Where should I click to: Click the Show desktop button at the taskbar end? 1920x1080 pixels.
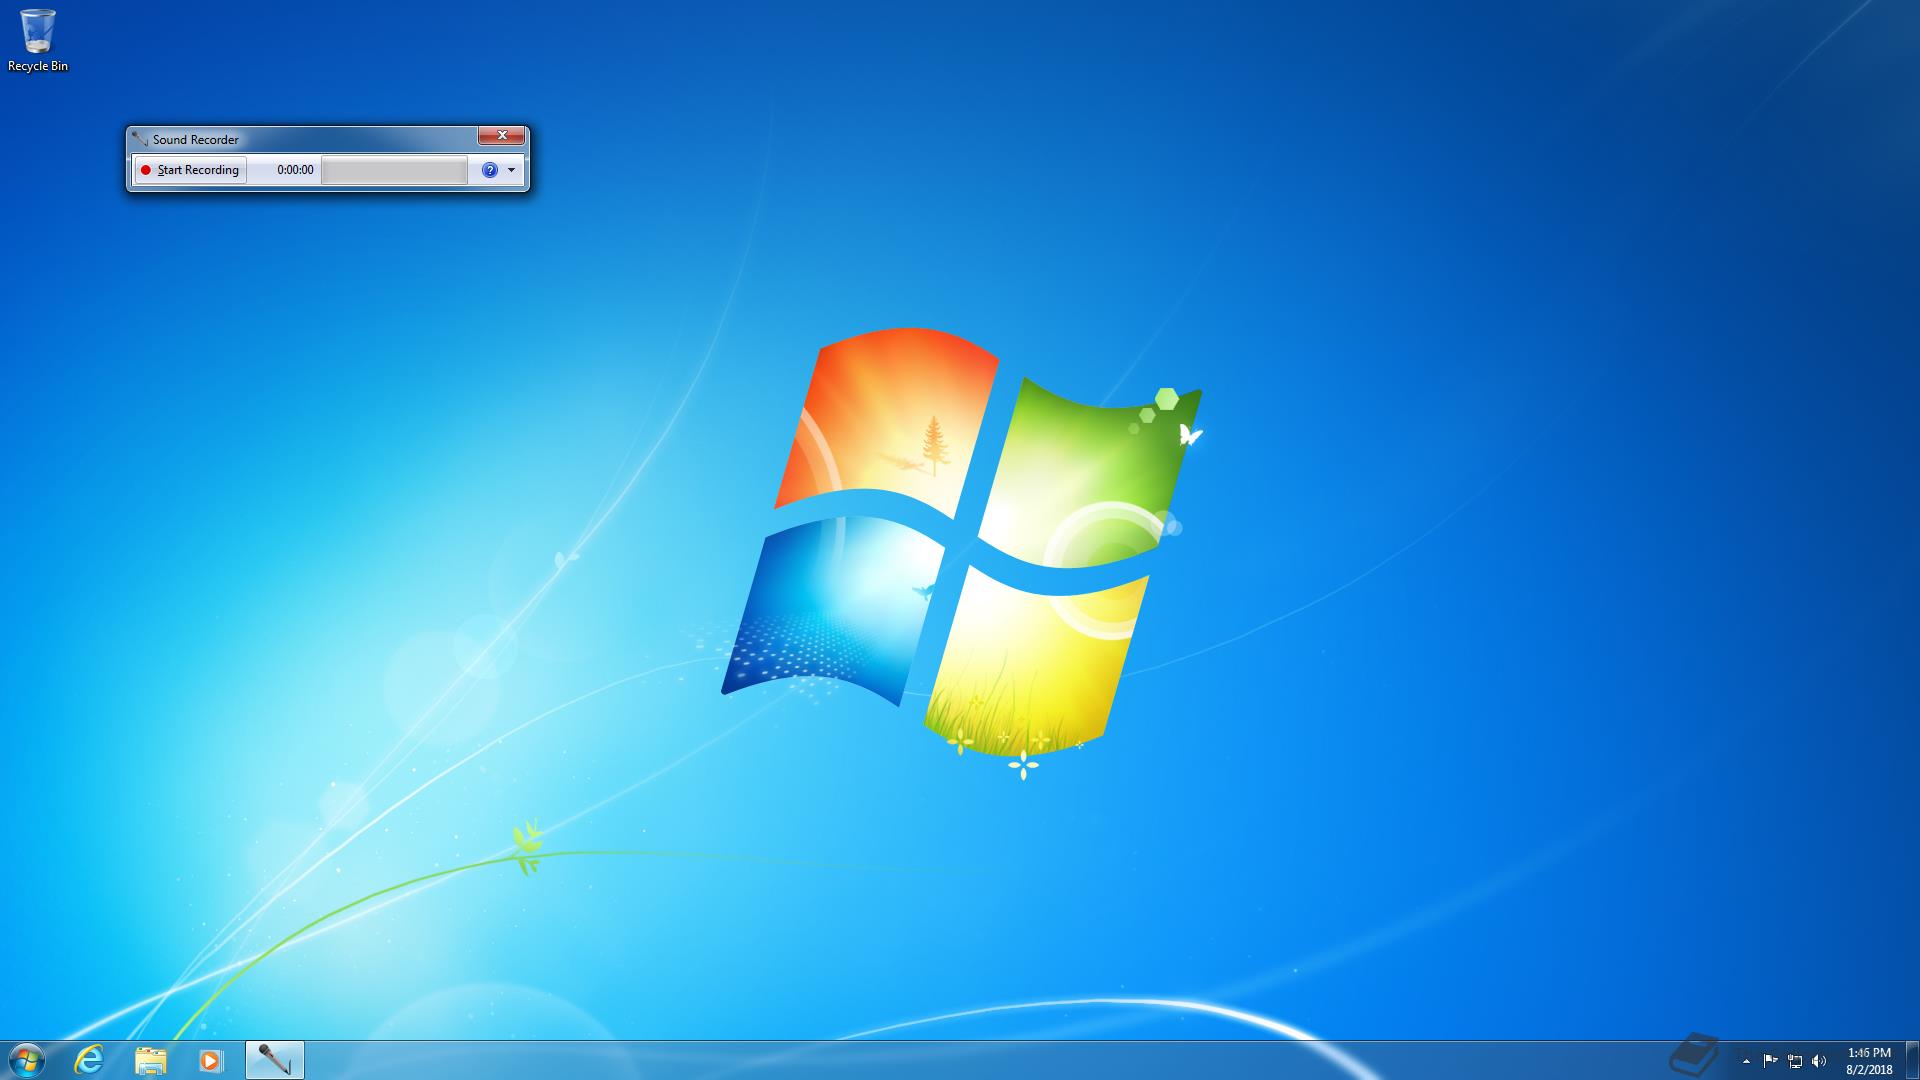tap(1913, 1060)
